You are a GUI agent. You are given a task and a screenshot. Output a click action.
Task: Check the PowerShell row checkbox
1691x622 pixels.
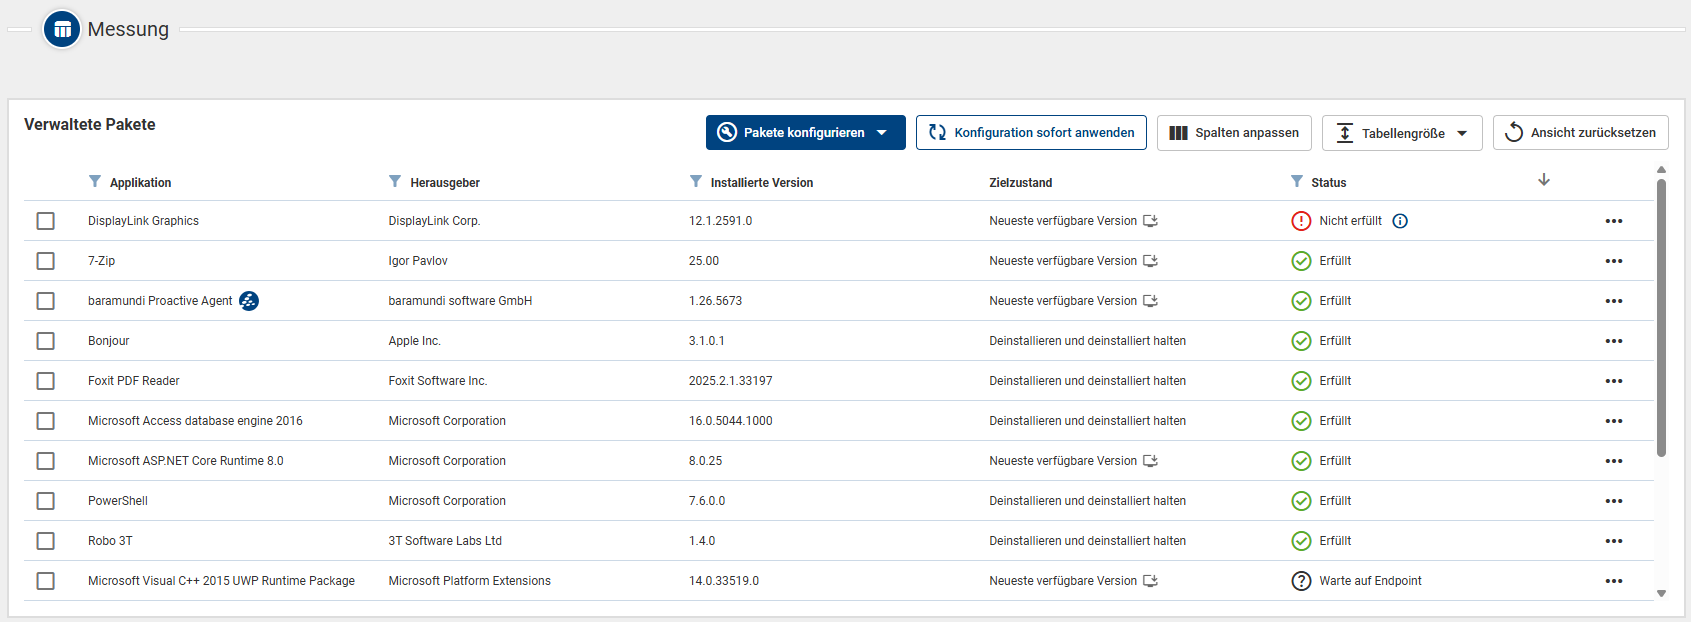click(x=46, y=501)
